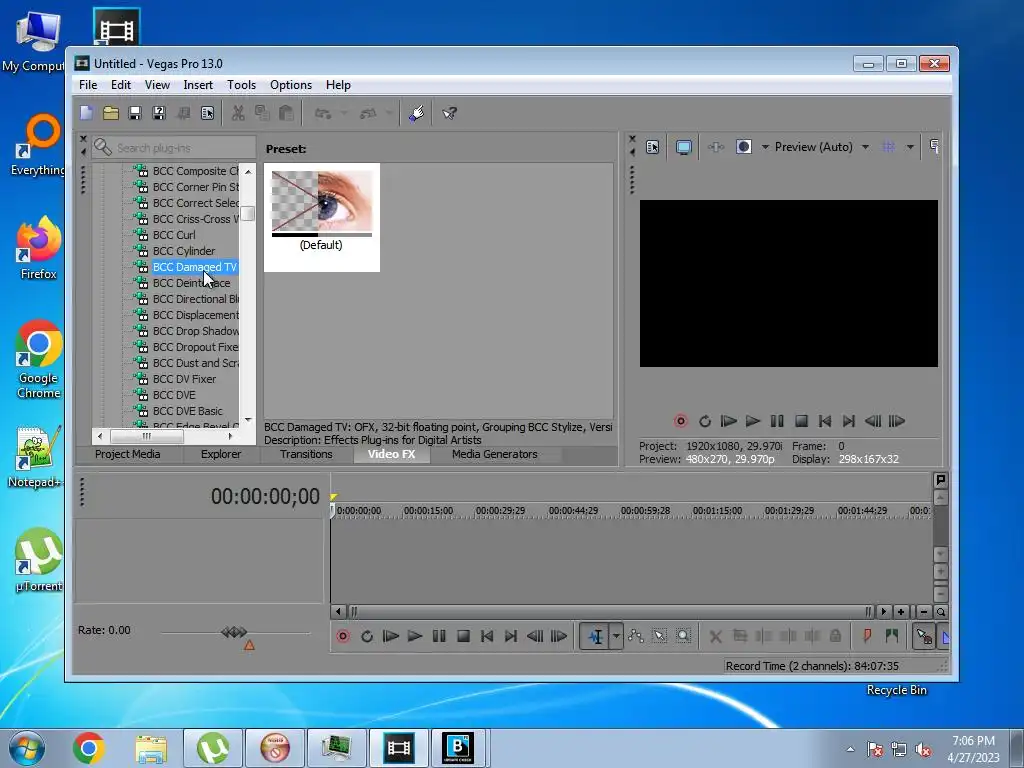Open the Options menu
This screenshot has height=768, width=1024.
[x=291, y=85]
